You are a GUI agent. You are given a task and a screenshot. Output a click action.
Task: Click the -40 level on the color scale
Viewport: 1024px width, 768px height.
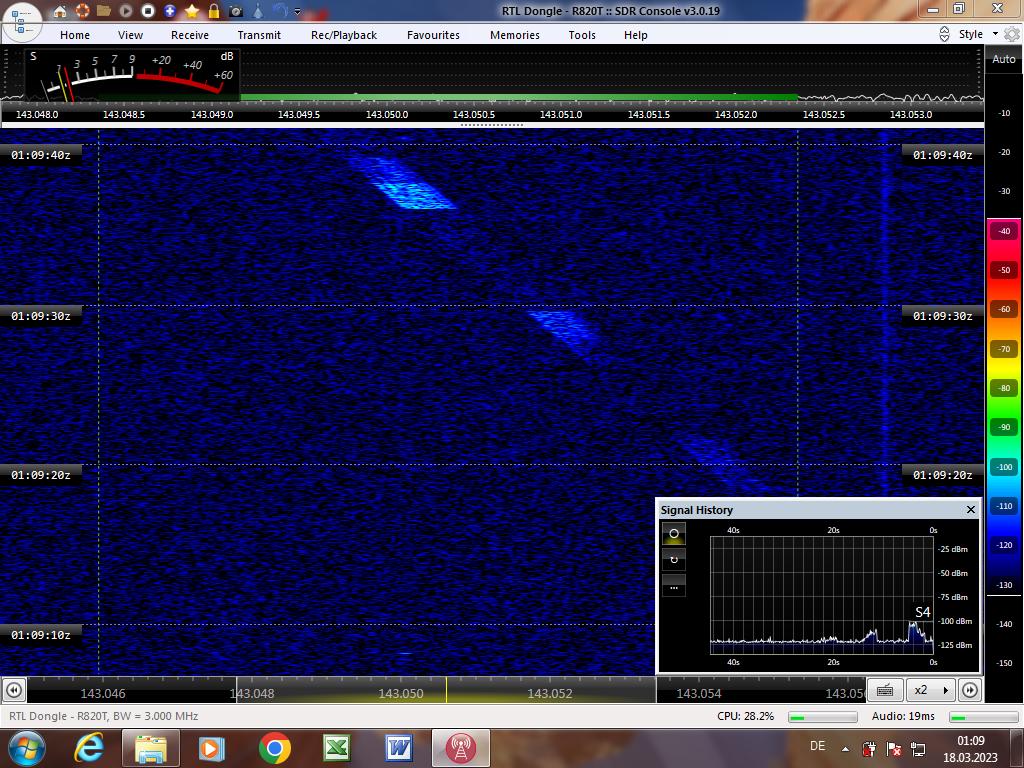1004,231
